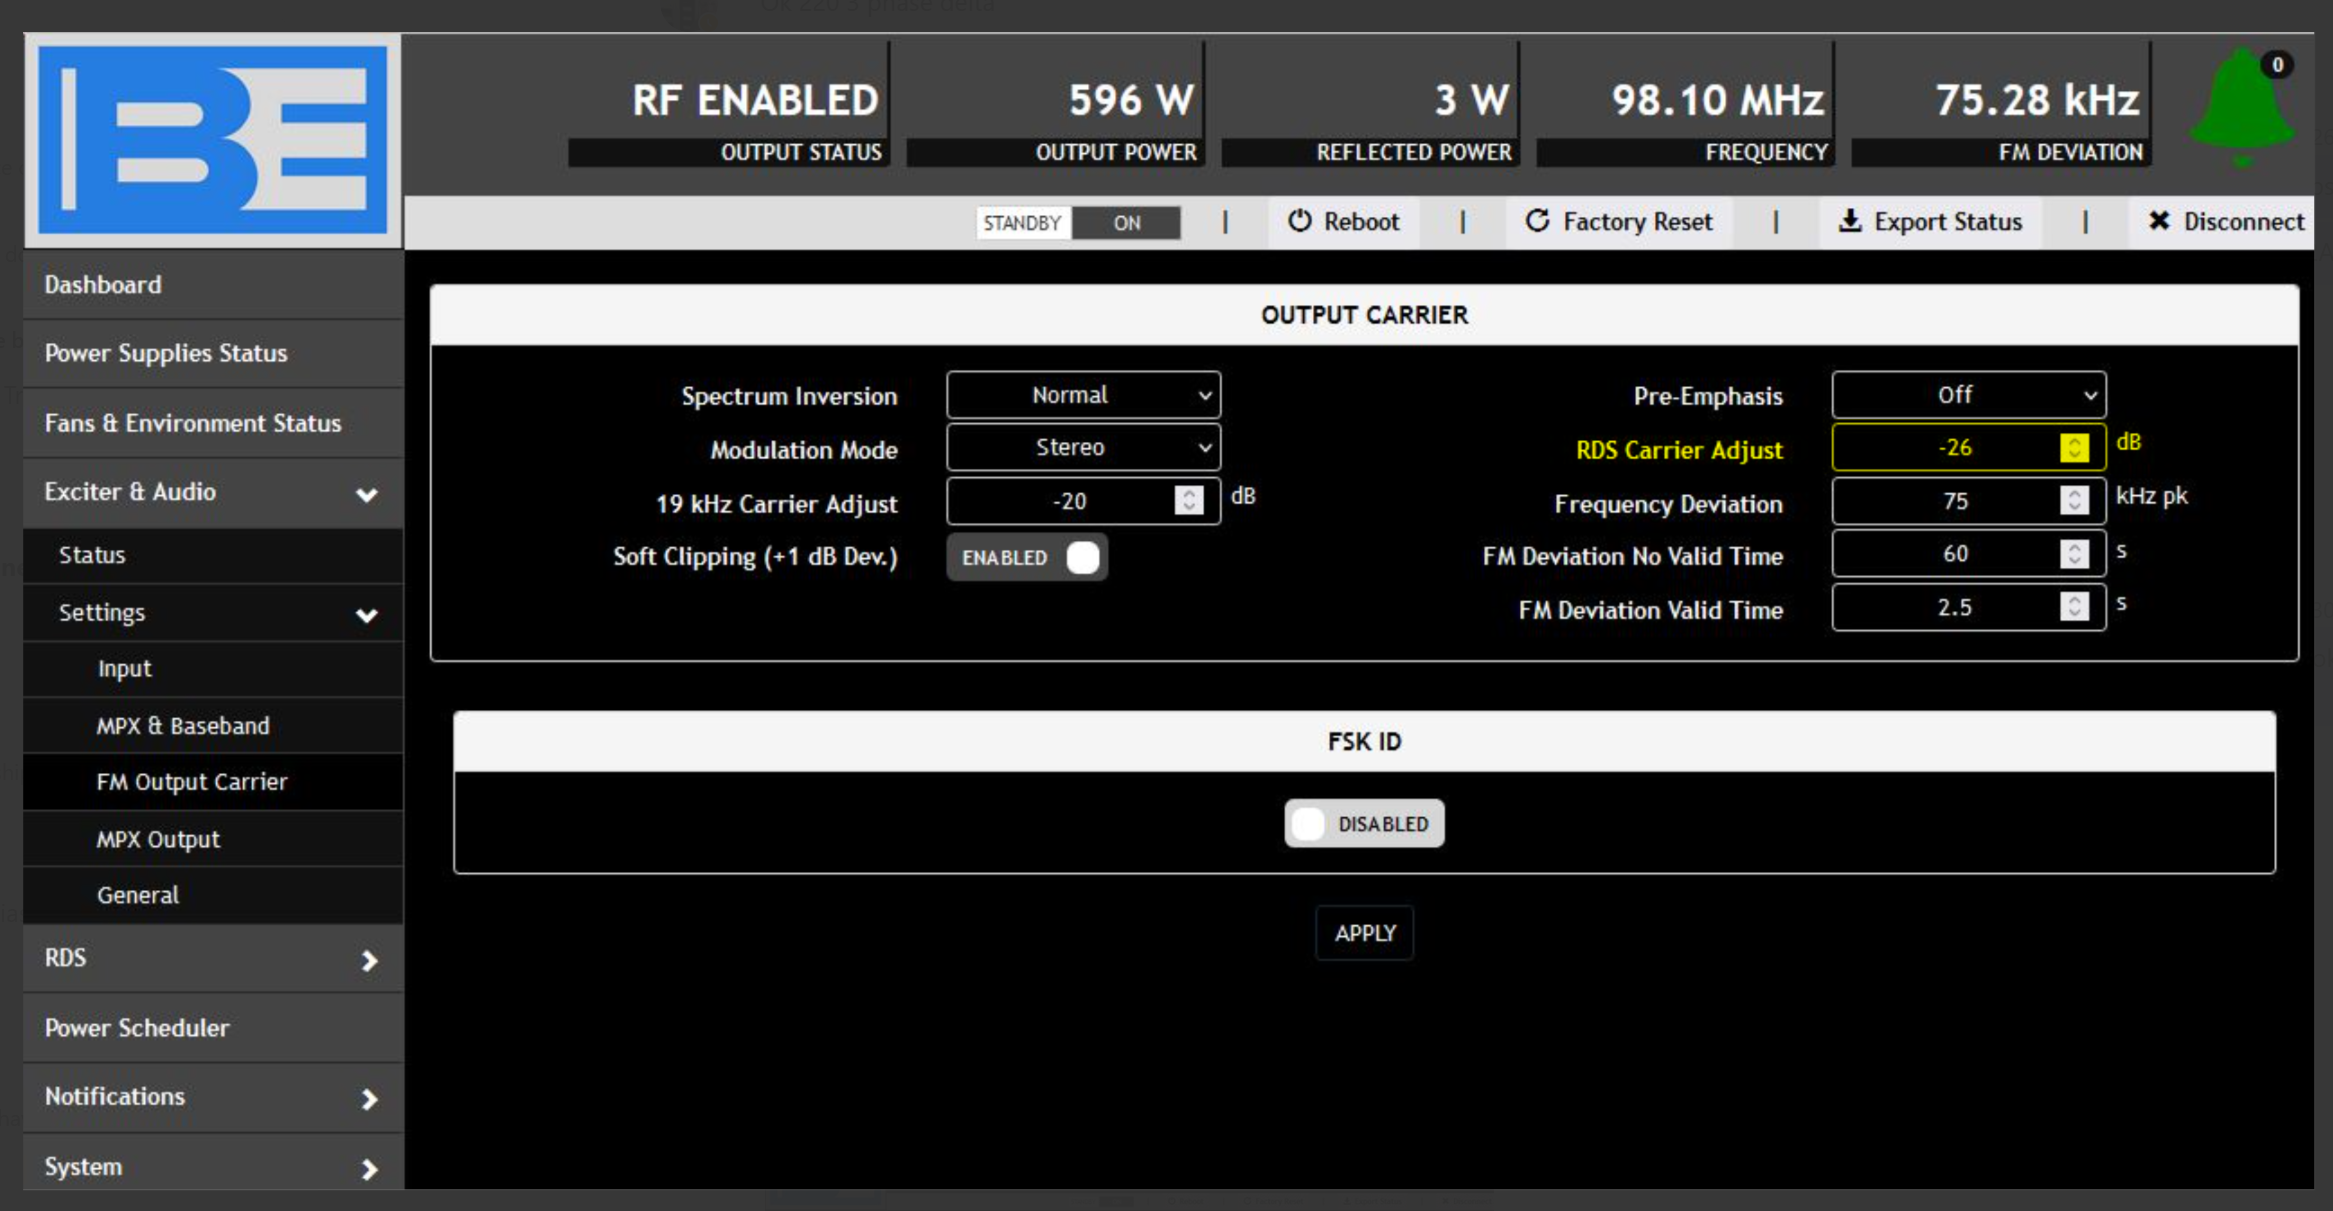Click the Disconnect X icon
This screenshot has height=1211, width=2333.
pyautogui.click(x=2159, y=221)
